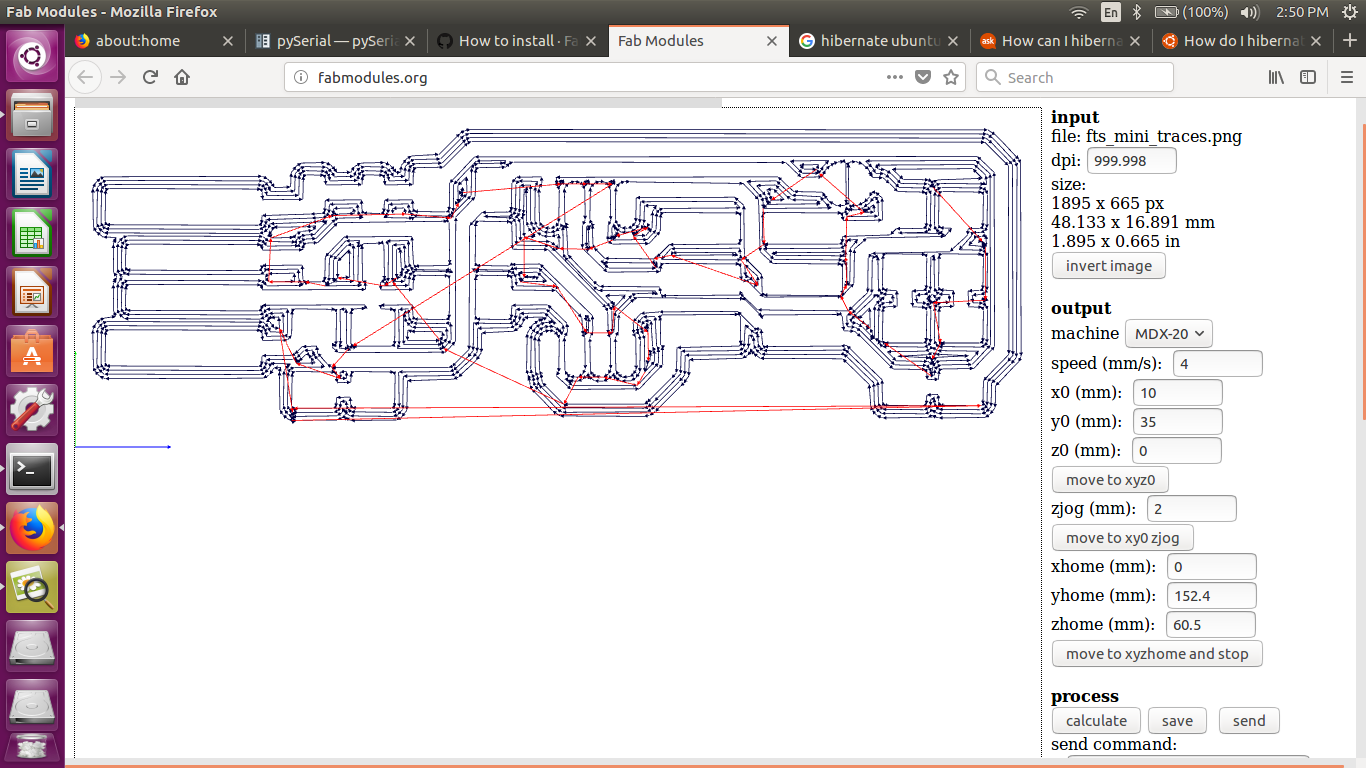Open the Wi-Fi network indicator
Image resolution: width=1366 pixels, height=768 pixels.
pyautogui.click(x=1078, y=12)
